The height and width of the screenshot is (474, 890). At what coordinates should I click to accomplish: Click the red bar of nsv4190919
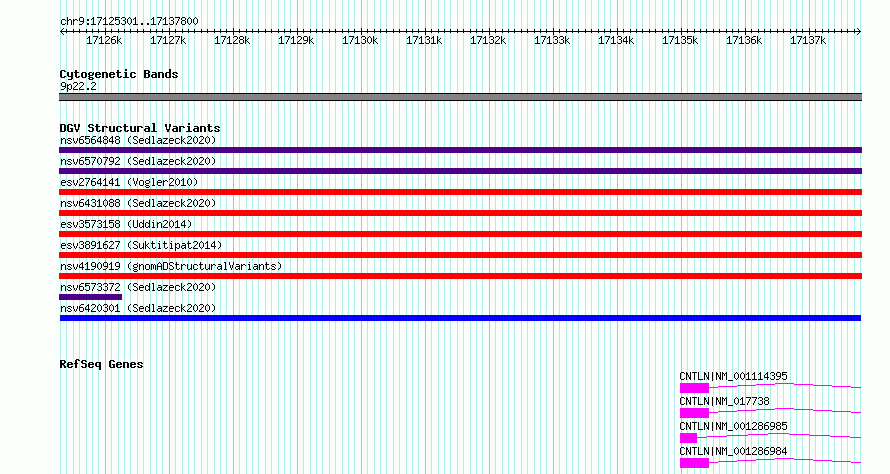click(x=460, y=276)
